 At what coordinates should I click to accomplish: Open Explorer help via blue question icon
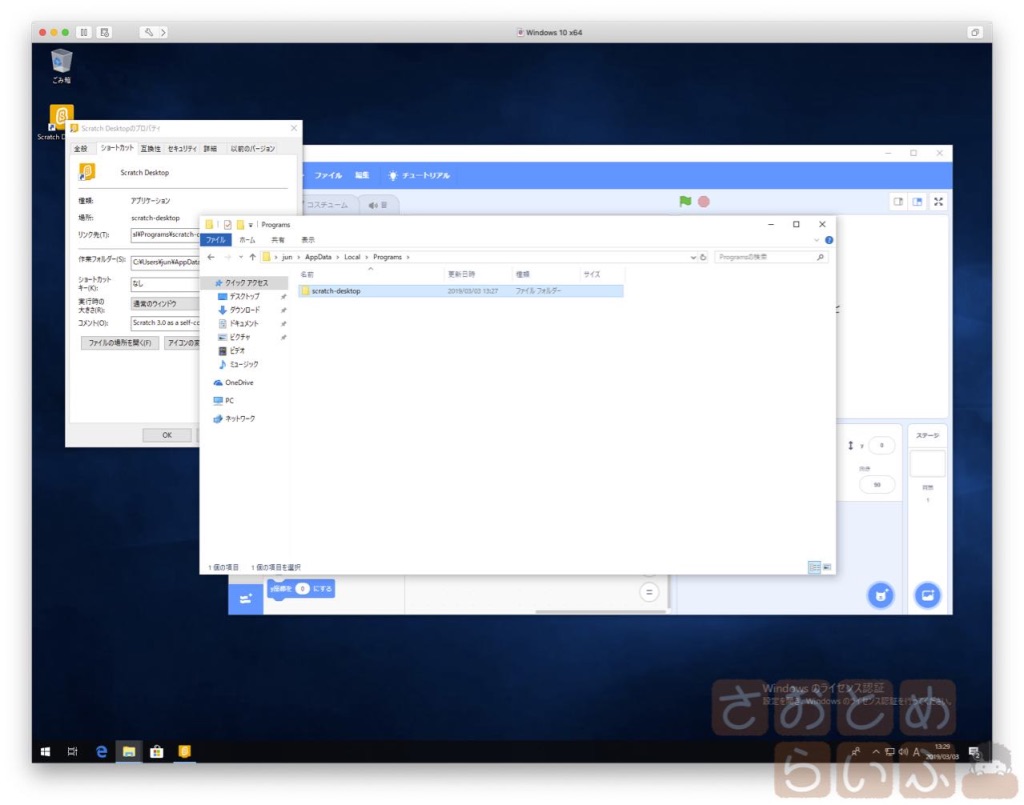coord(829,240)
